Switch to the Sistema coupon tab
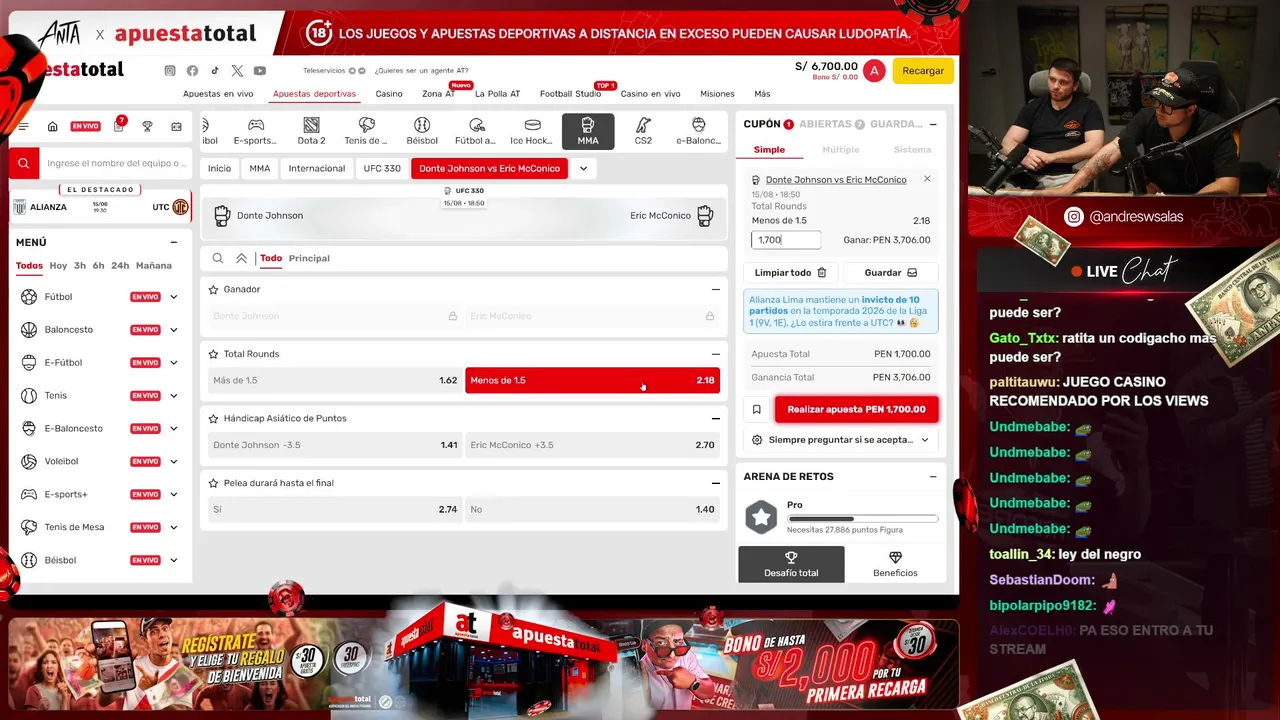Image resolution: width=1280 pixels, height=720 pixels. (912, 150)
